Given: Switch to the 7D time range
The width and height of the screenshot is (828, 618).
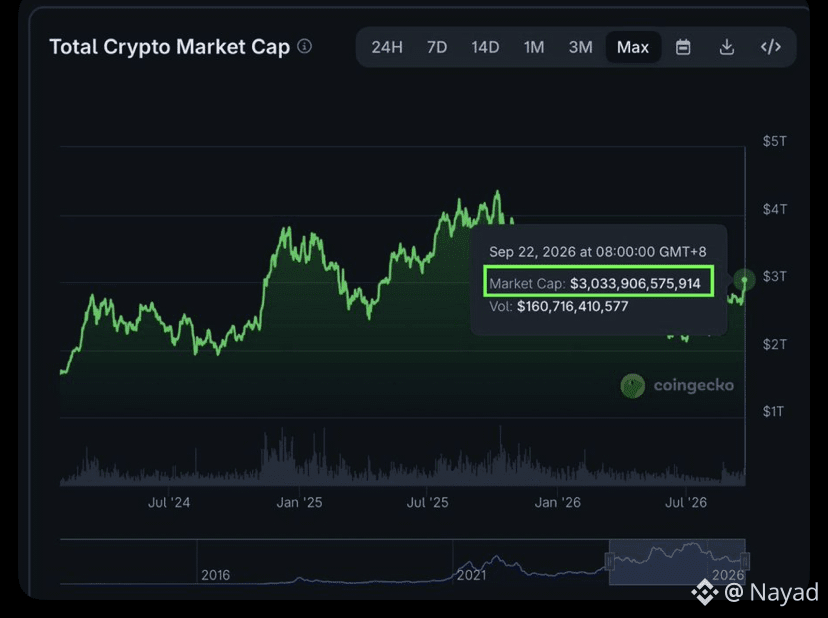Looking at the screenshot, I should pyautogui.click(x=437, y=48).
